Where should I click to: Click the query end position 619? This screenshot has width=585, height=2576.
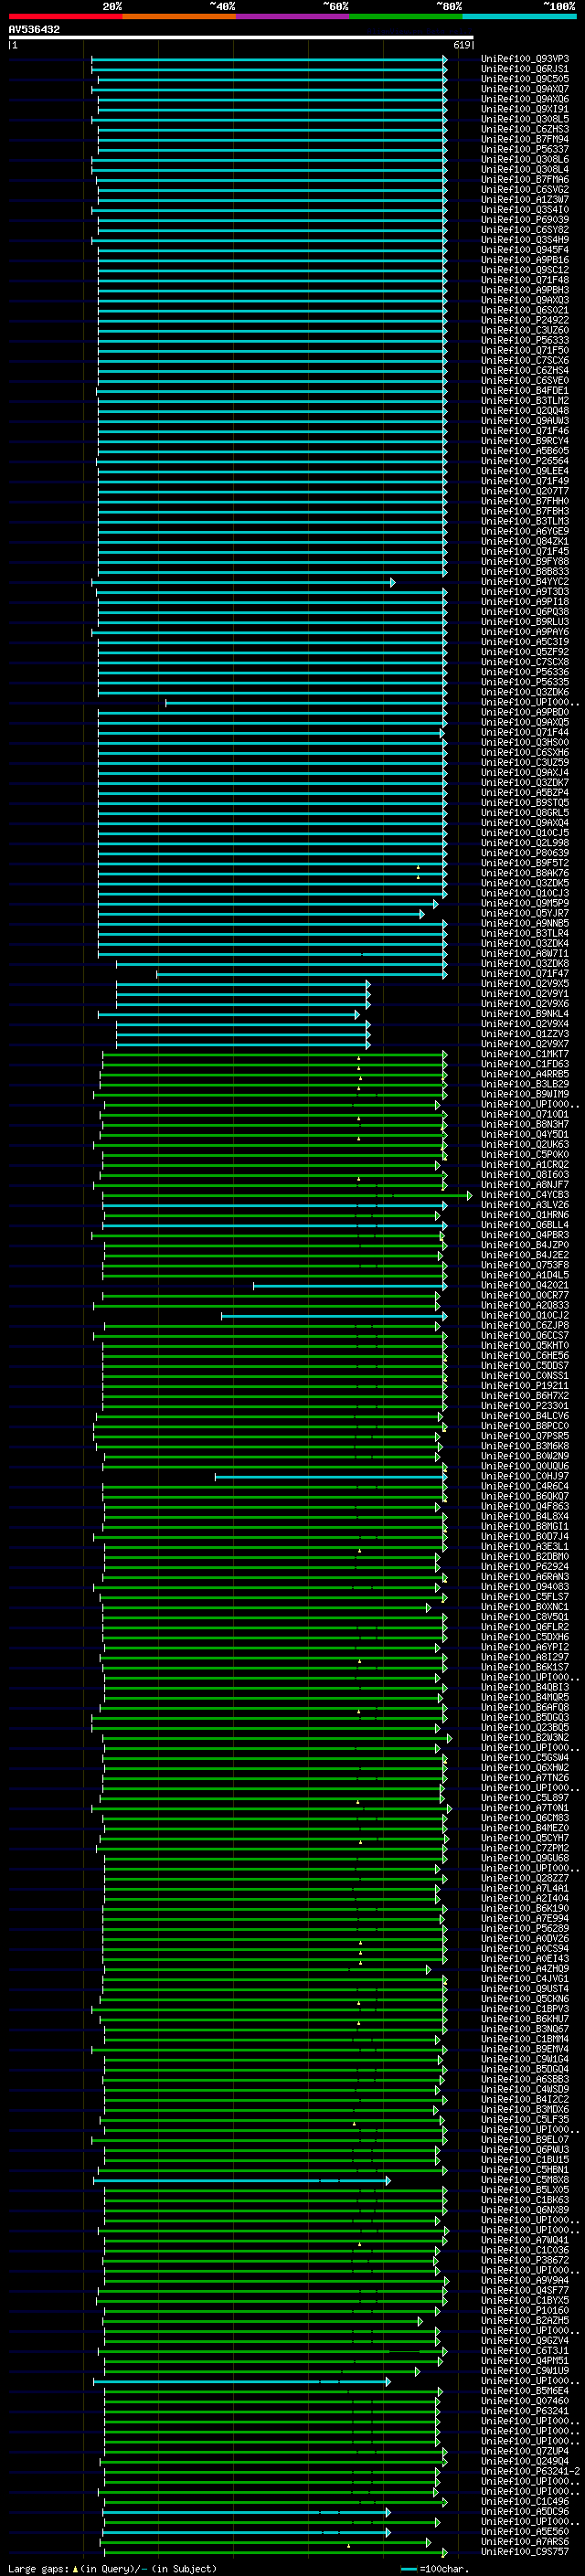(x=461, y=45)
